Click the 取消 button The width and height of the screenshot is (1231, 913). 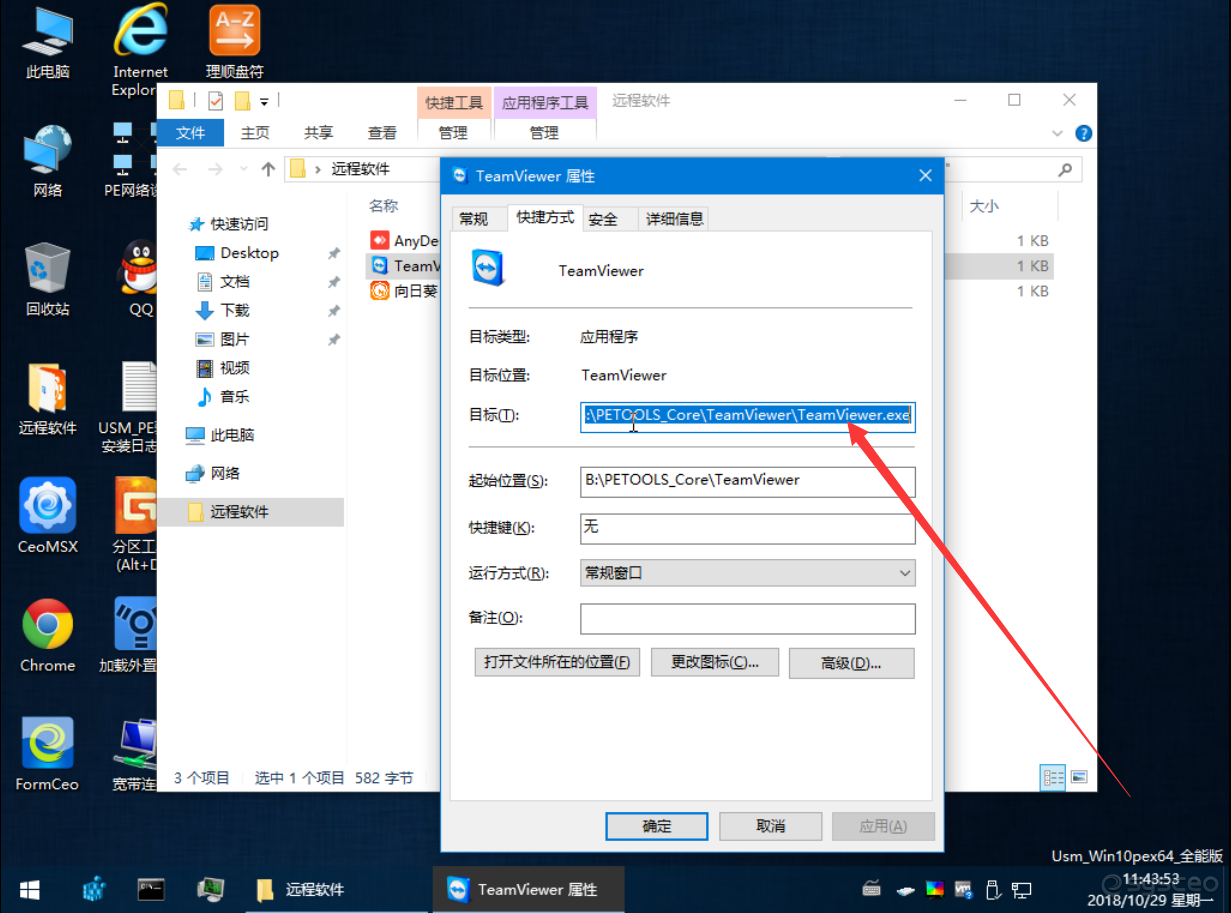point(771,826)
